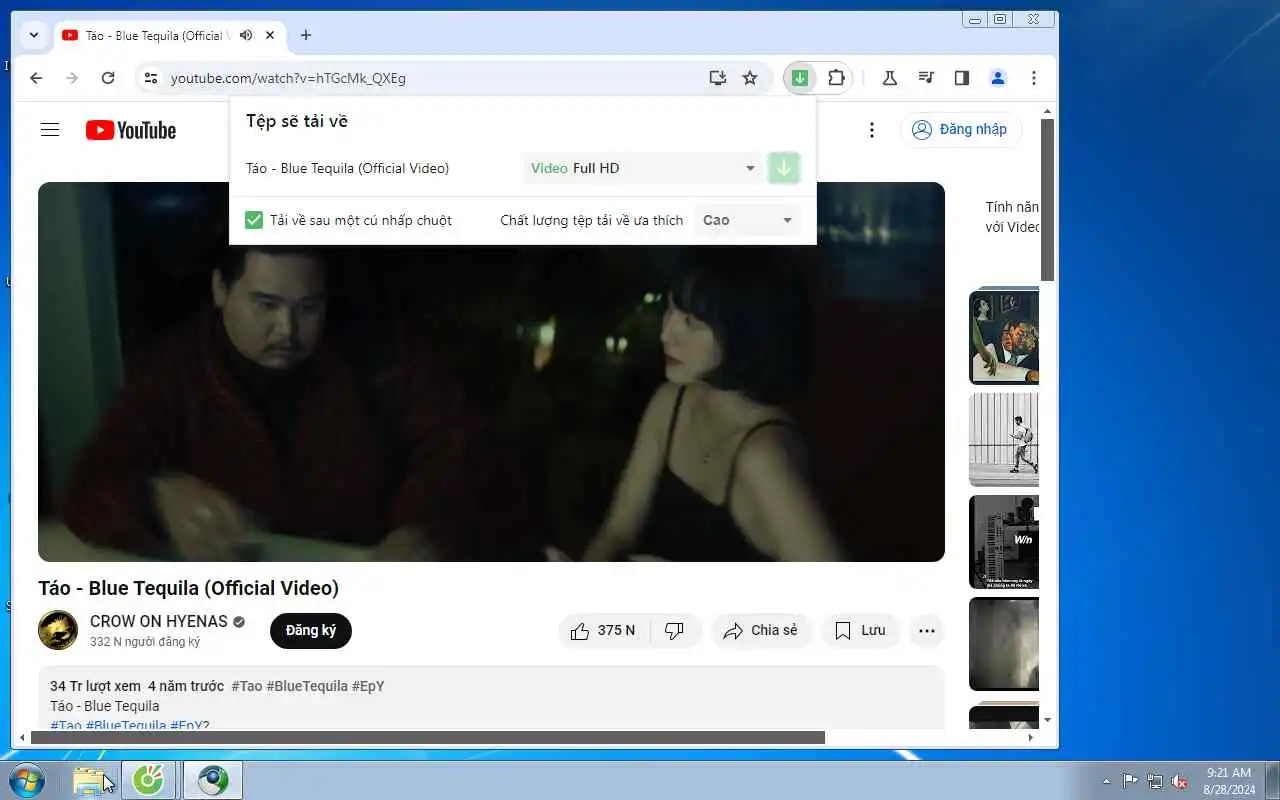
Task: Toggle the Chrome side panel icon
Action: [962, 78]
